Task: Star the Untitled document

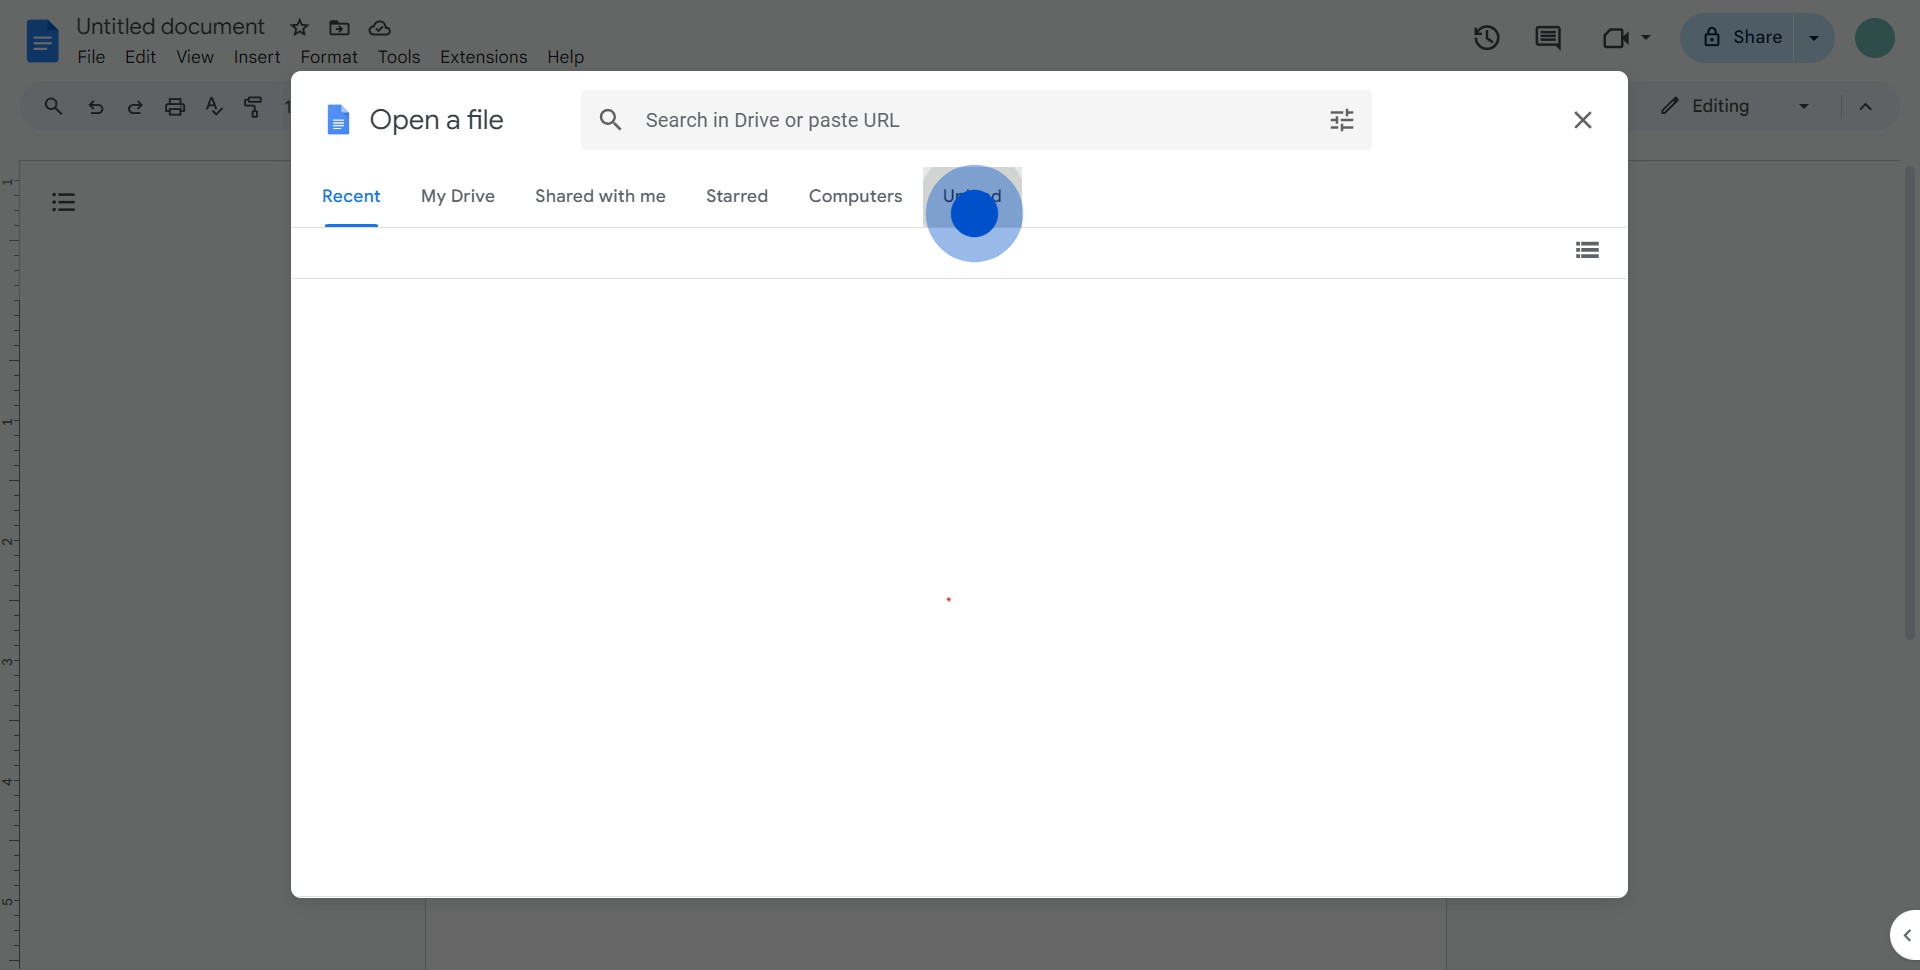Action: (299, 28)
